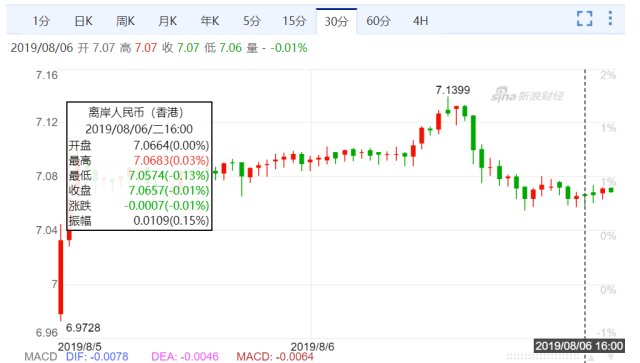Click the 最高 7.0683 row in the tooltip
Viewport: 640px width, 363px height.
tap(139, 160)
